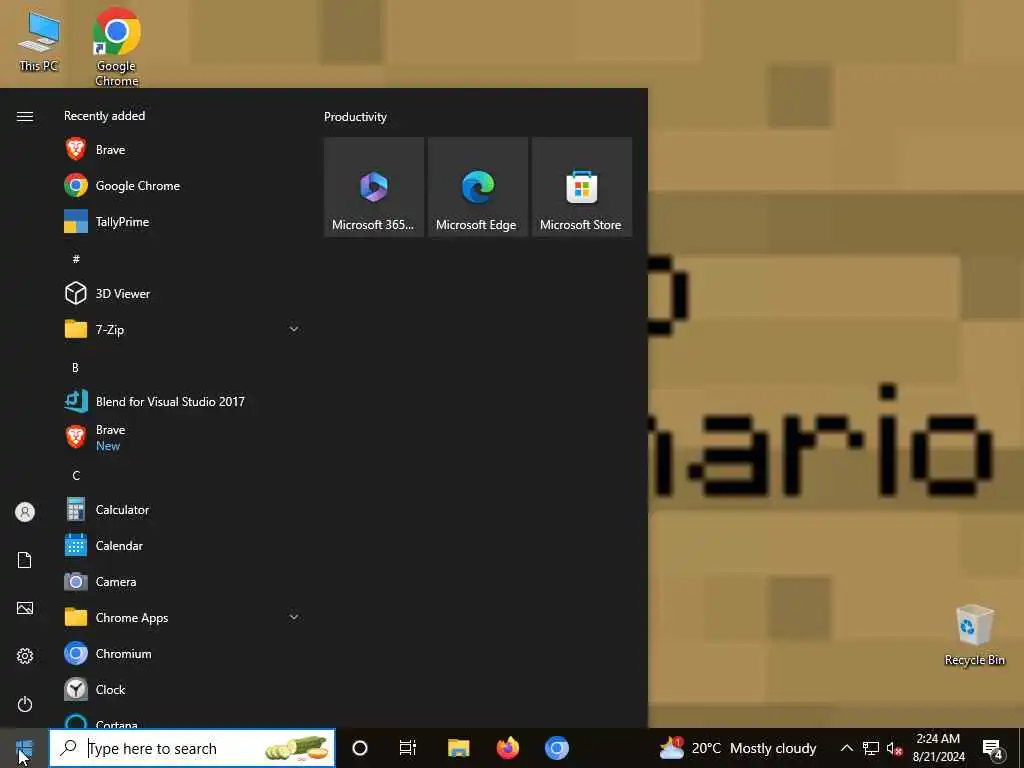Click the Recently added heading
The width and height of the screenshot is (1024, 768).
click(104, 116)
